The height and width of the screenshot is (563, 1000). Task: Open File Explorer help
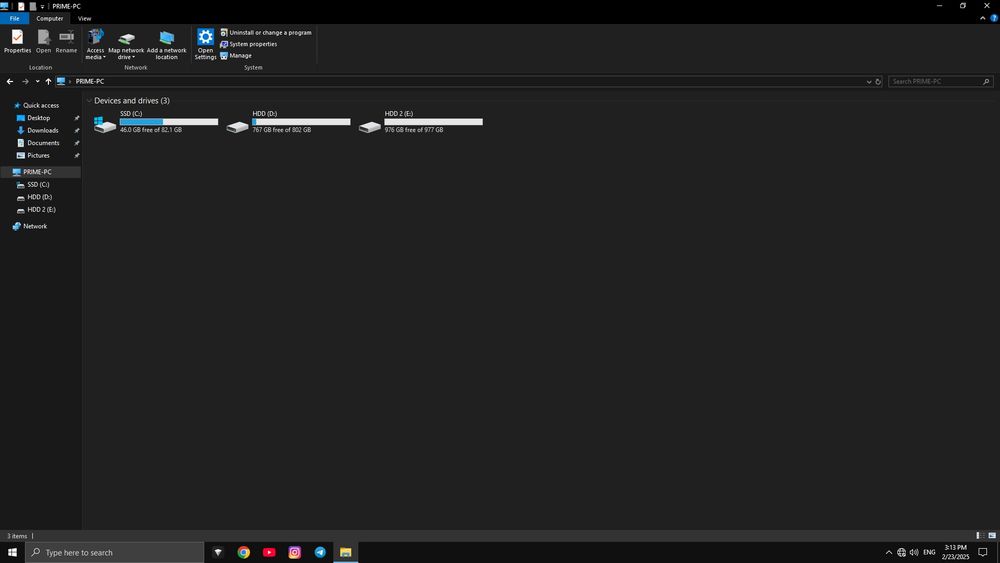994,18
